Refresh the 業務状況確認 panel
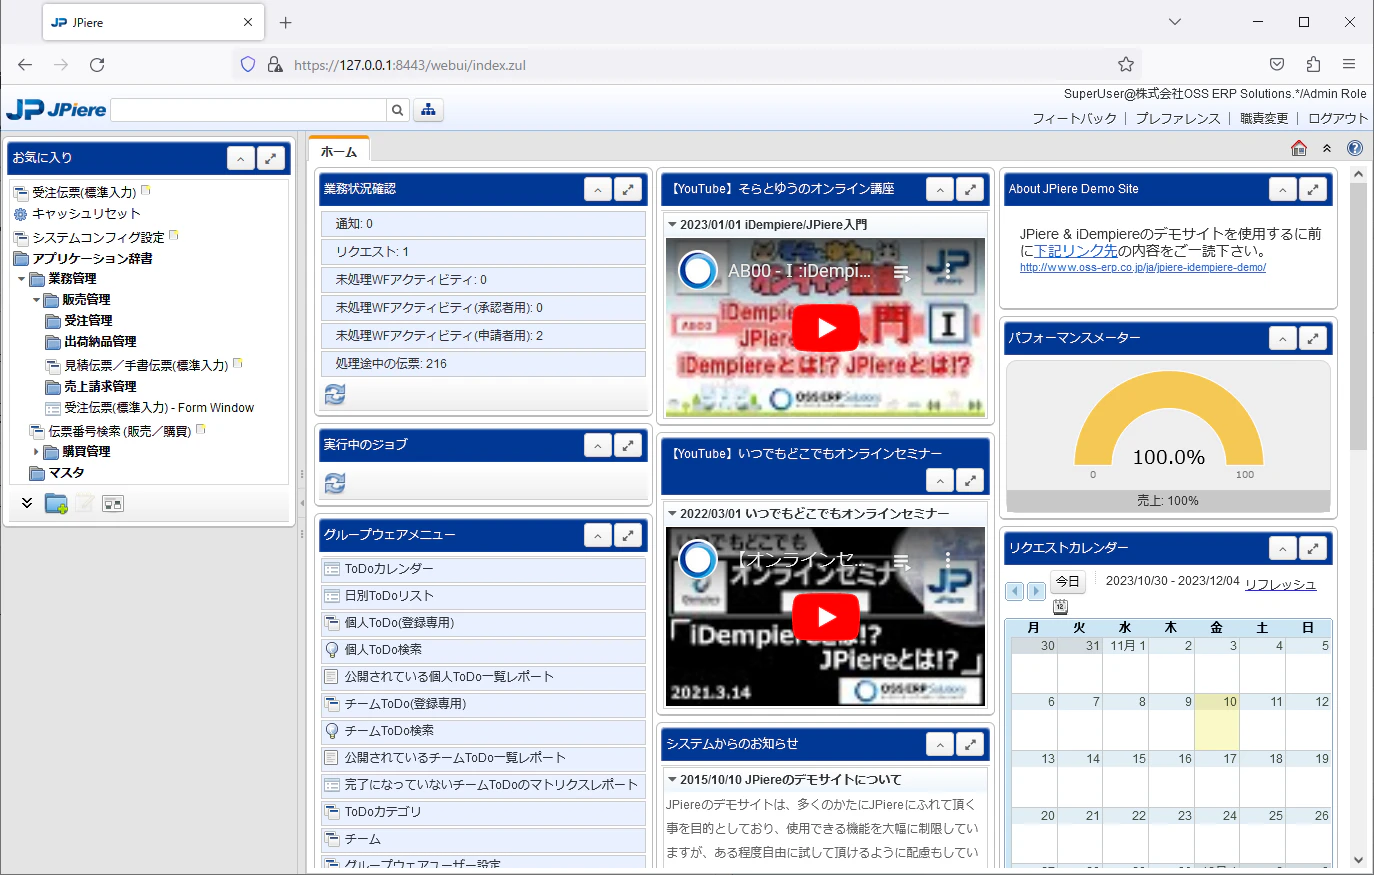 335,394
